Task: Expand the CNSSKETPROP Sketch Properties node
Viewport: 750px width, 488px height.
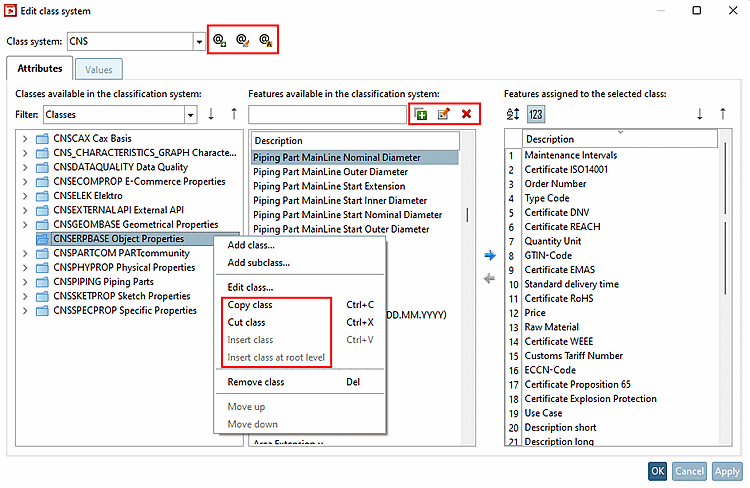Action: pos(25,297)
